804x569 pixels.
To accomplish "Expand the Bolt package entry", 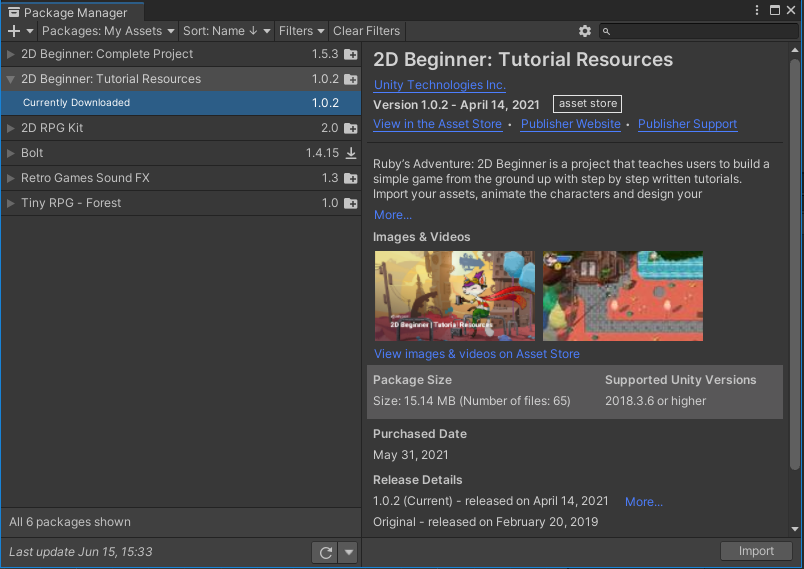I will pos(11,153).
